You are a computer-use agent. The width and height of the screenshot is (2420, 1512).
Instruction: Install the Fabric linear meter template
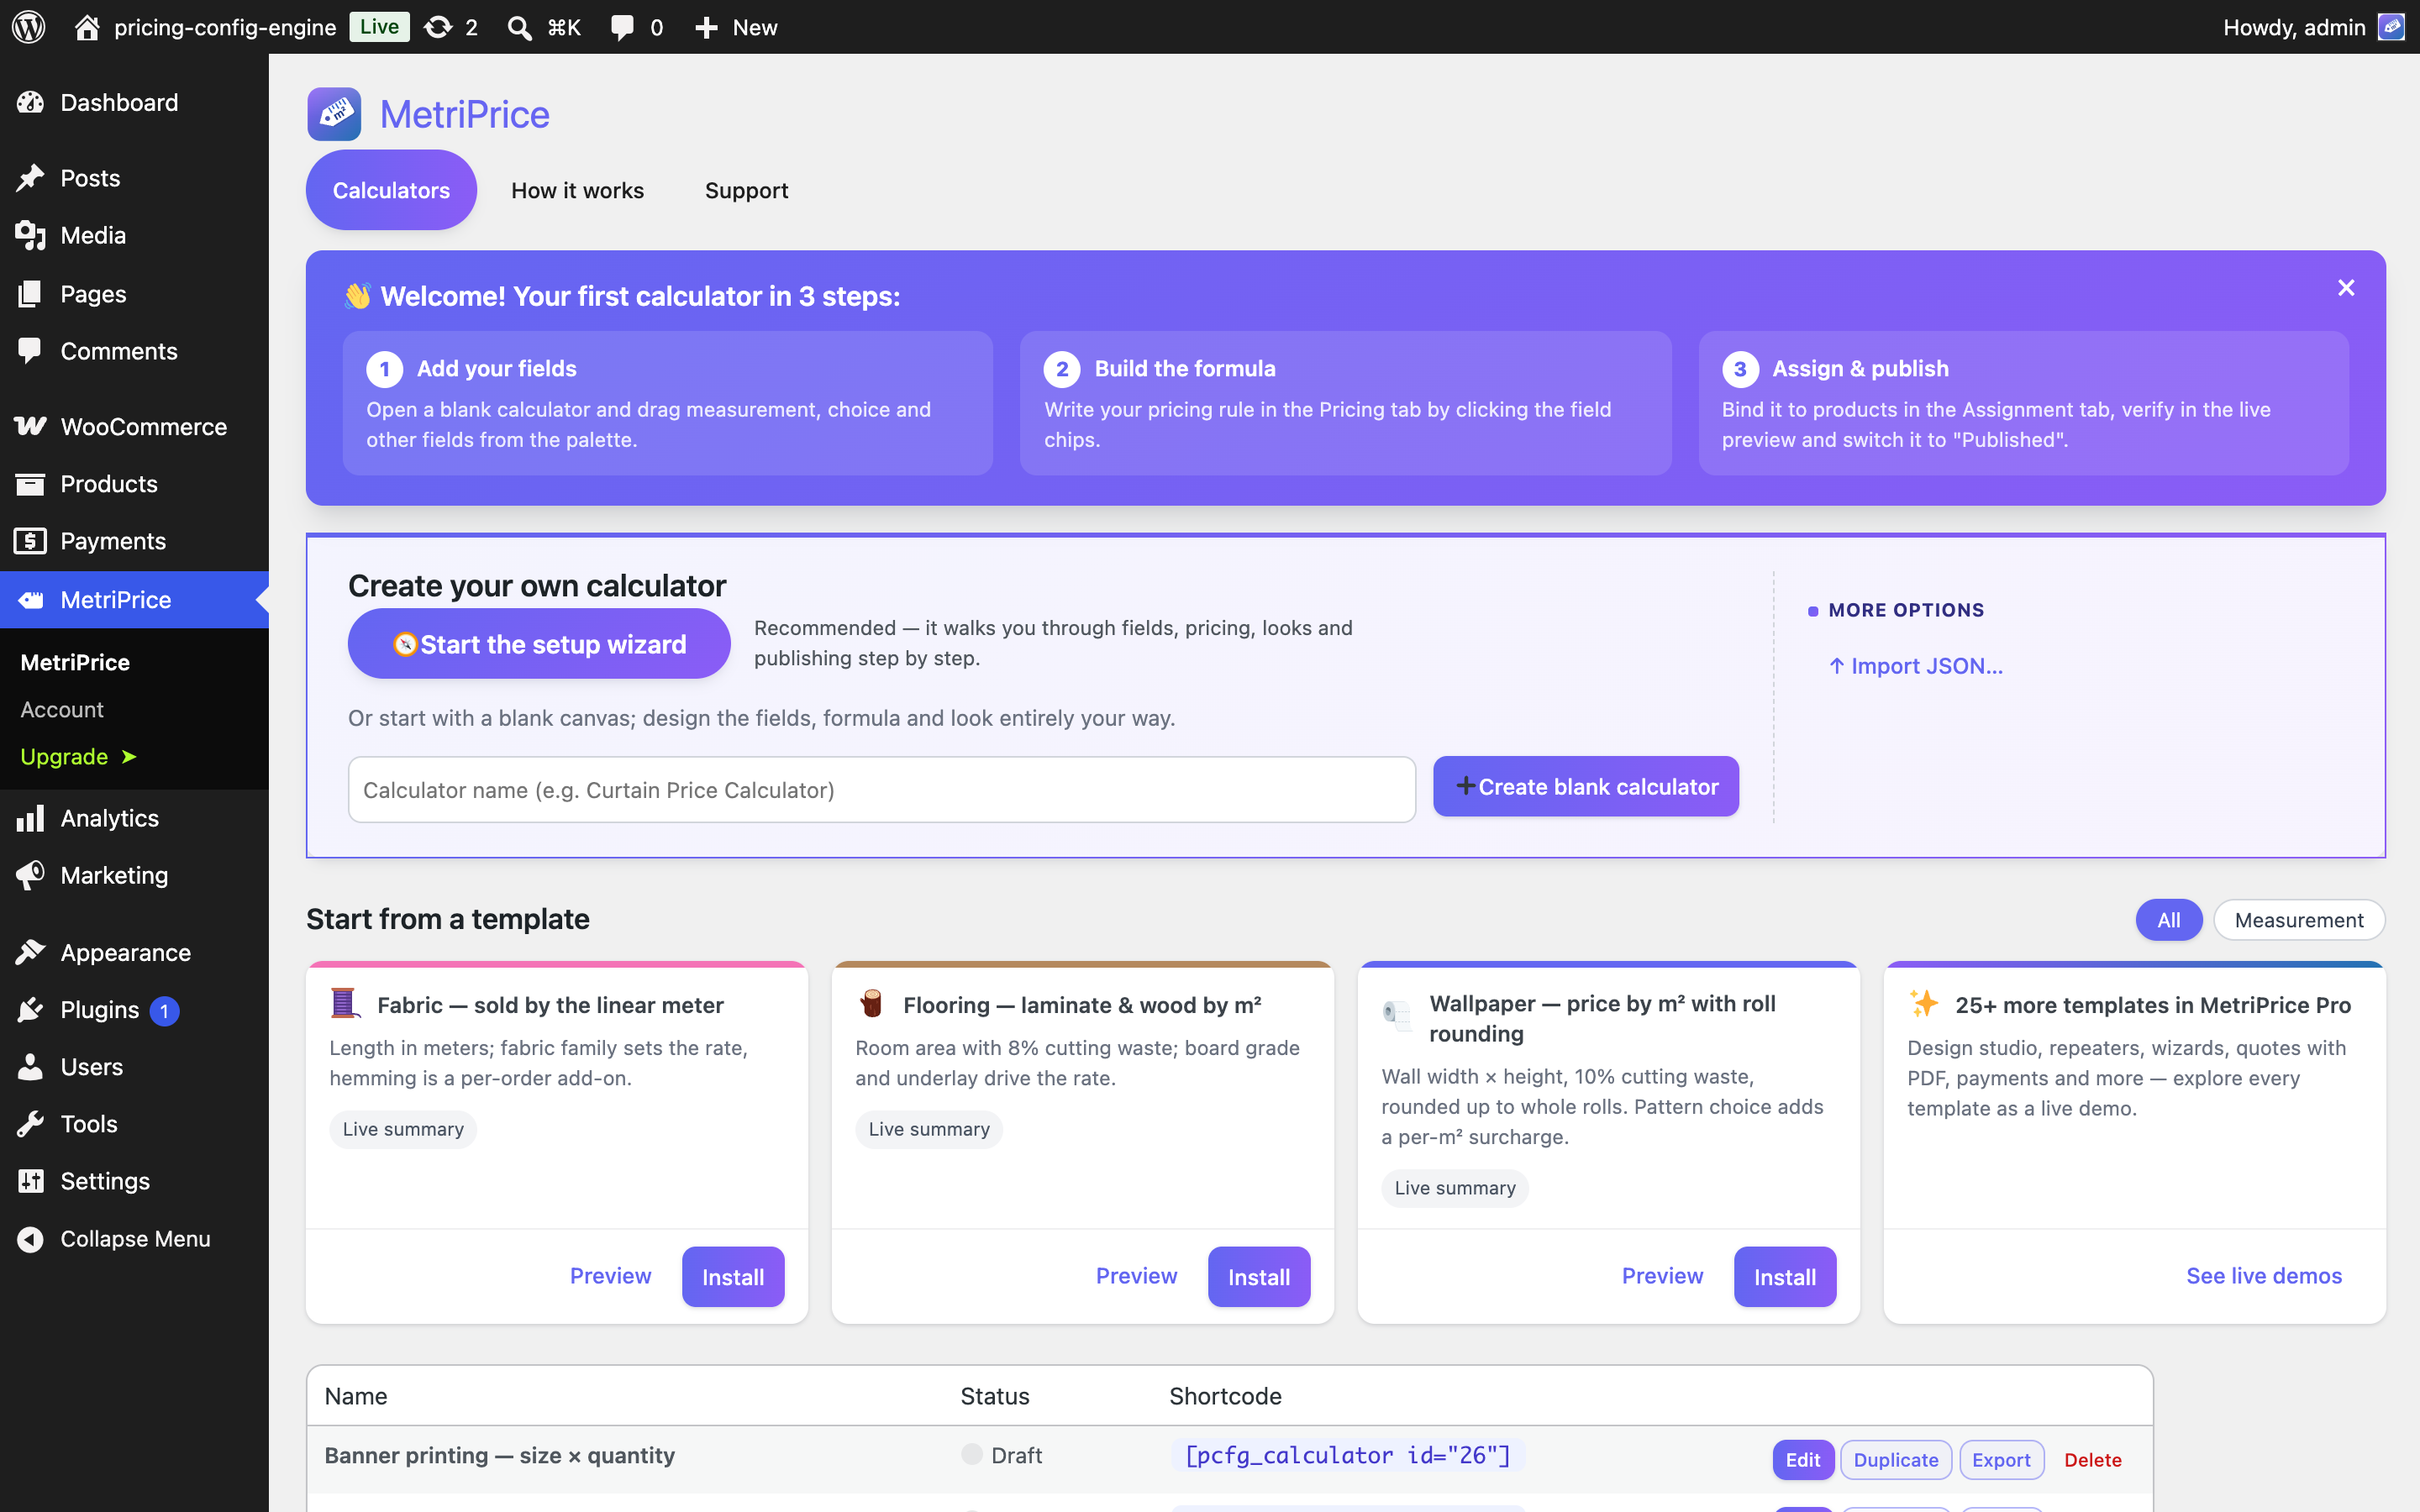tap(733, 1277)
